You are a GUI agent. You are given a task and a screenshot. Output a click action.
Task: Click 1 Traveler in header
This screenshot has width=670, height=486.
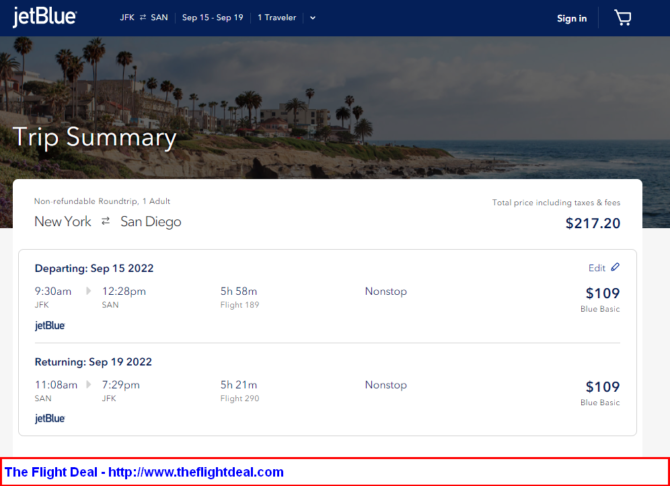(x=276, y=18)
